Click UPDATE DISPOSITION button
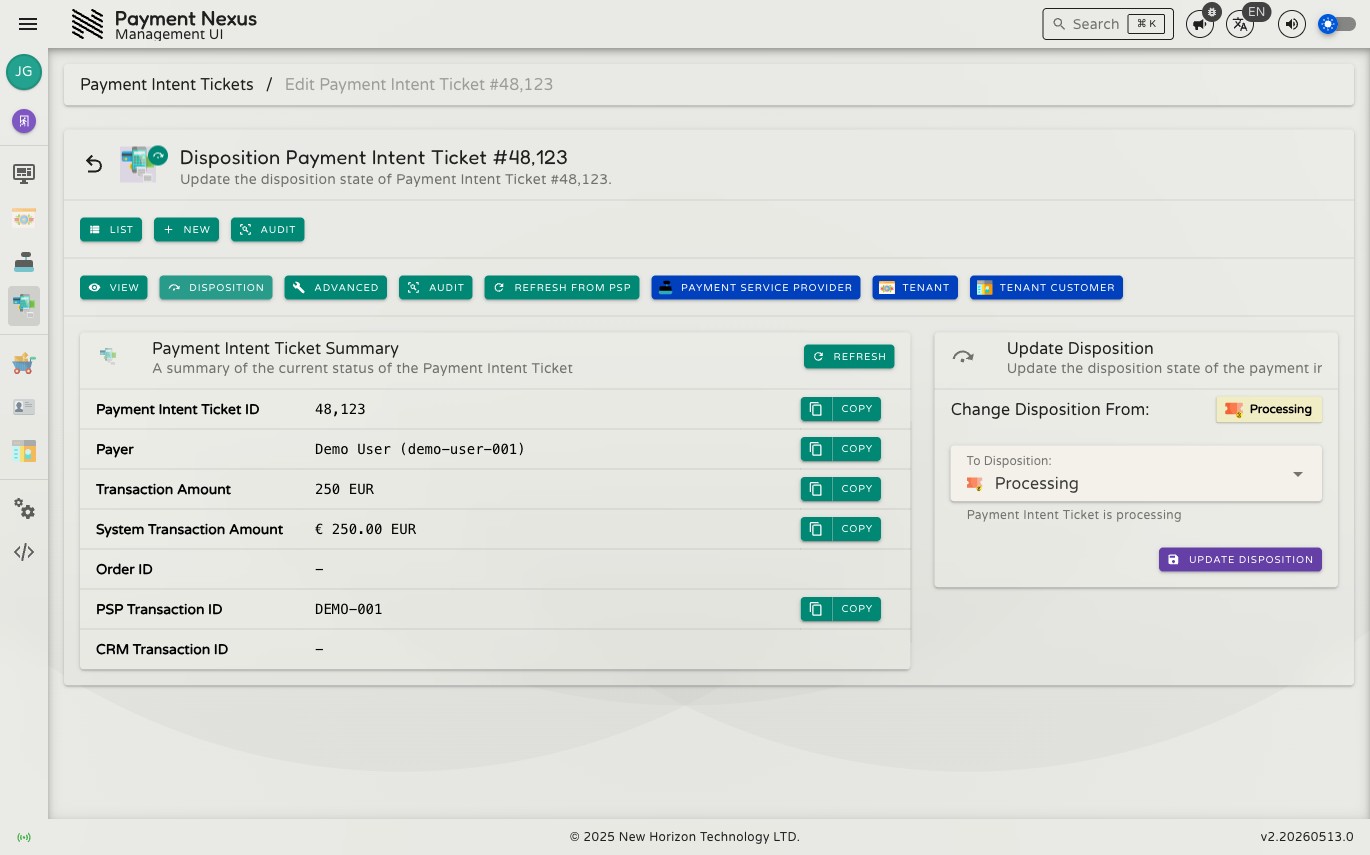This screenshot has width=1370, height=855. (x=1240, y=560)
